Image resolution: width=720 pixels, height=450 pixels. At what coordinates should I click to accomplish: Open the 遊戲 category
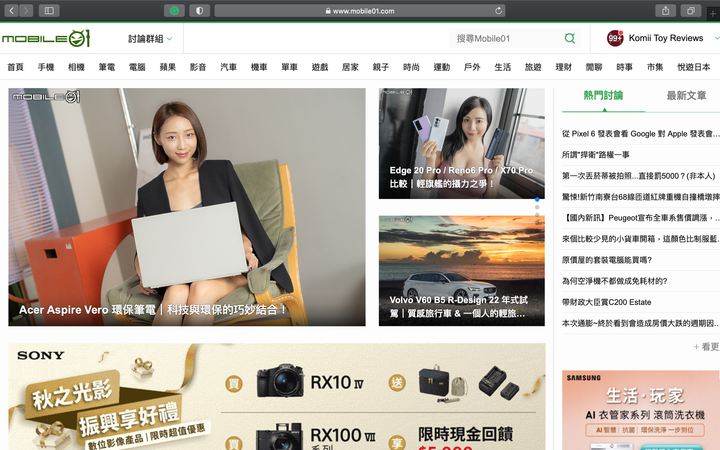pyautogui.click(x=320, y=67)
